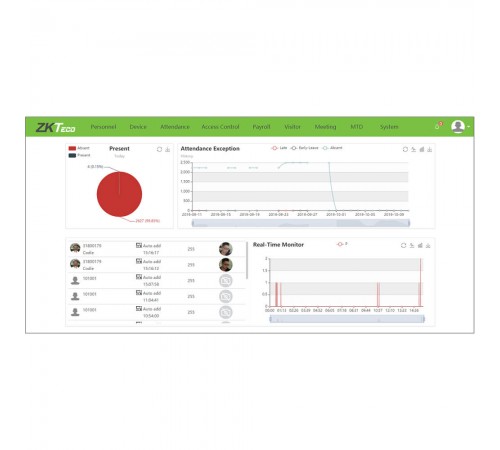Click the first captured face photo thumbnail
The image size is (500, 450).
click(x=226, y=249)
